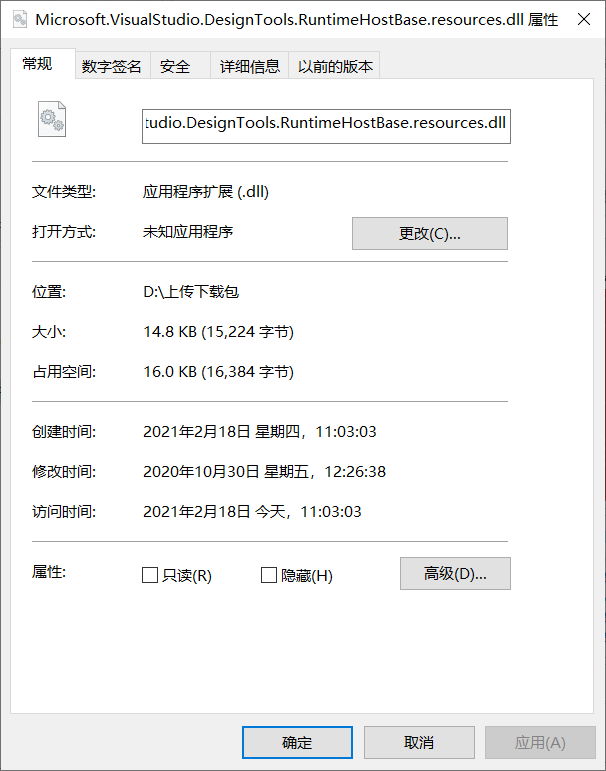Click the window title text
Image resolution: width=606 pixels, height=771 pixels.
[x=297, y=20]
